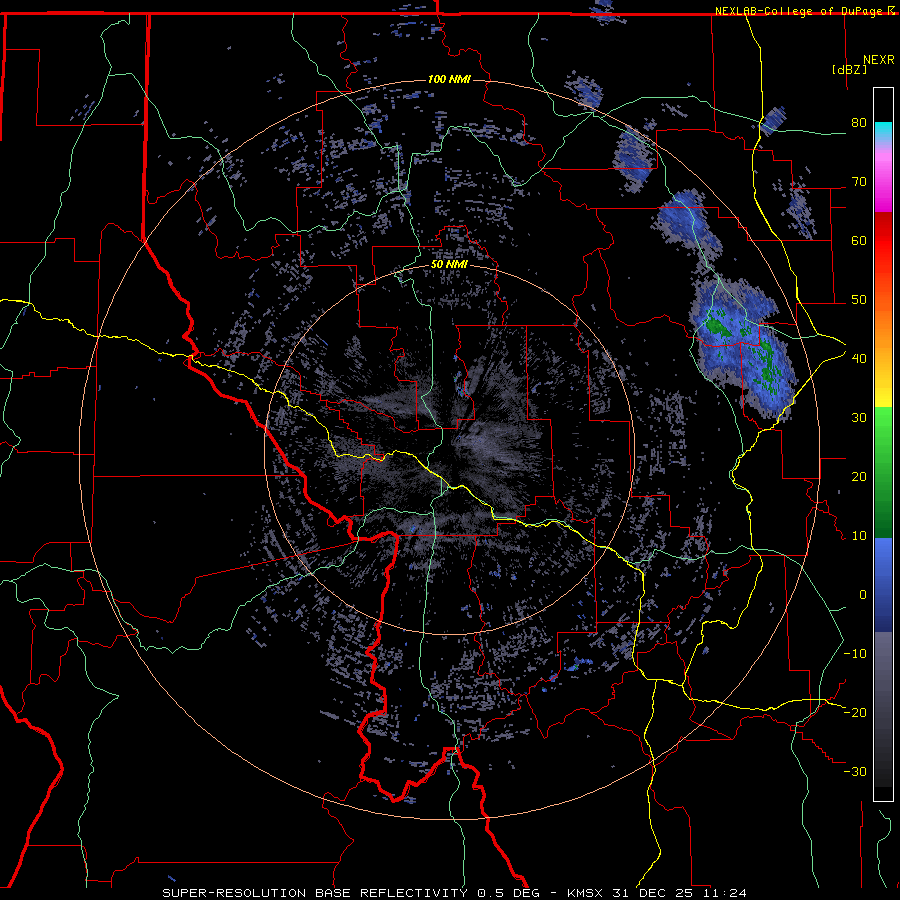The width and height of the screenshot is (900, 900).
Task: Click the 0 value on dBZ scale
Action: (x=863, y=595)
